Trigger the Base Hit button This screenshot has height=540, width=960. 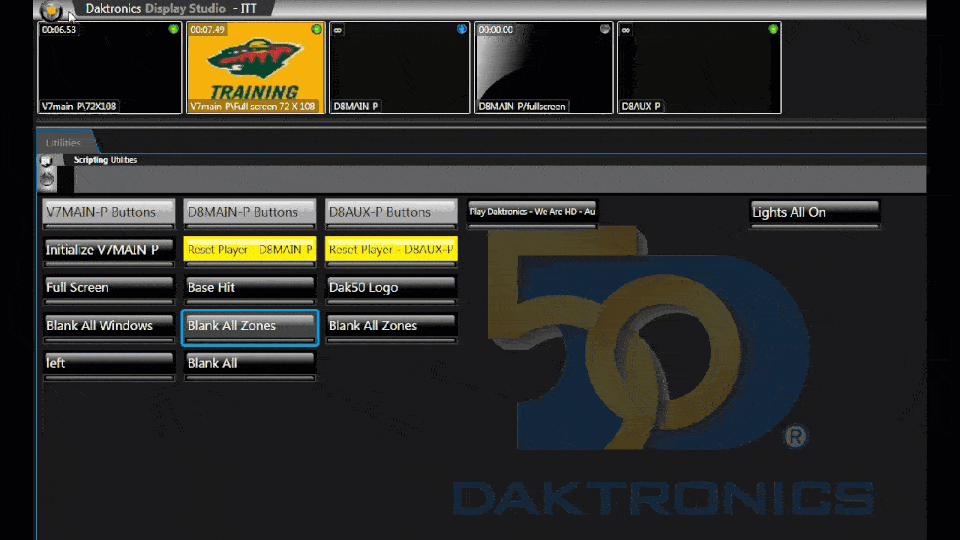coord(250,287)
